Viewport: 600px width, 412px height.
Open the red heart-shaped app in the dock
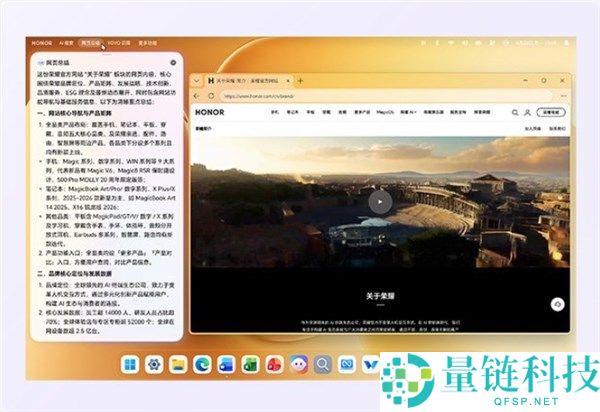[x=275, y=365]
